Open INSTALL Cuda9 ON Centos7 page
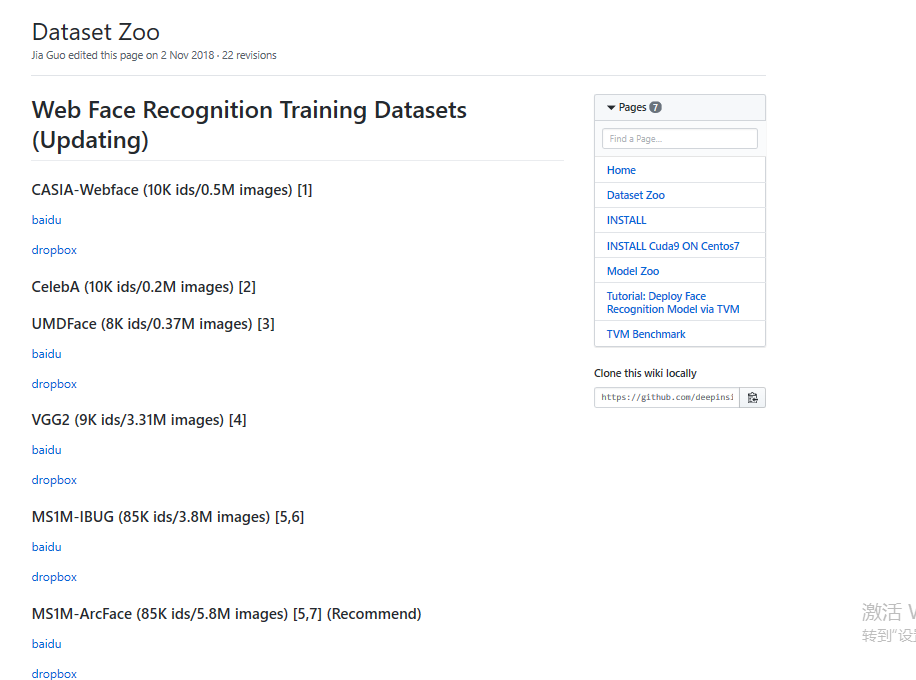Image resolution: width=916 pixels, height=680 pixels. point(672,246)
